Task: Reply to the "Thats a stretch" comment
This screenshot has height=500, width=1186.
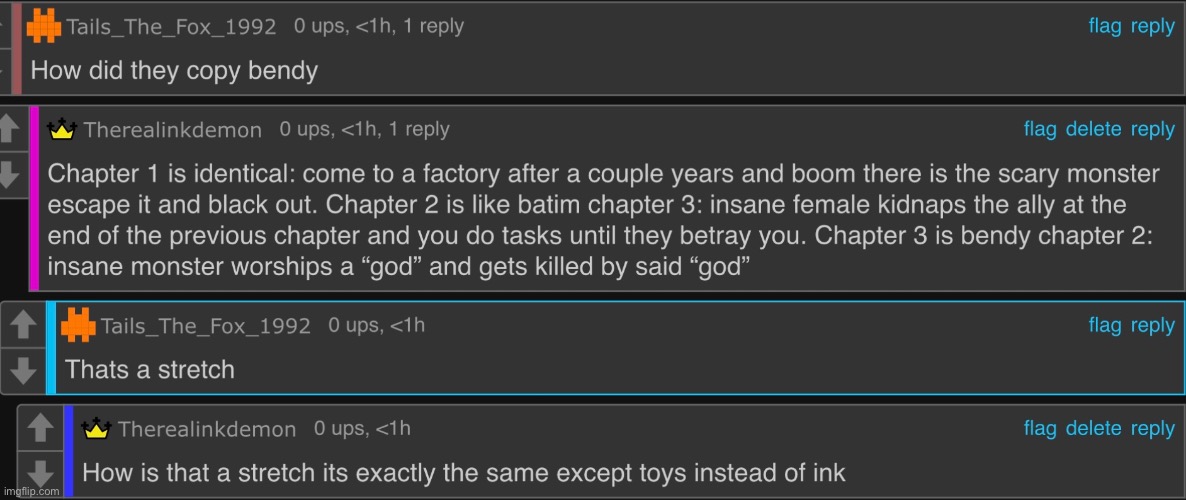Action: 1152,325
